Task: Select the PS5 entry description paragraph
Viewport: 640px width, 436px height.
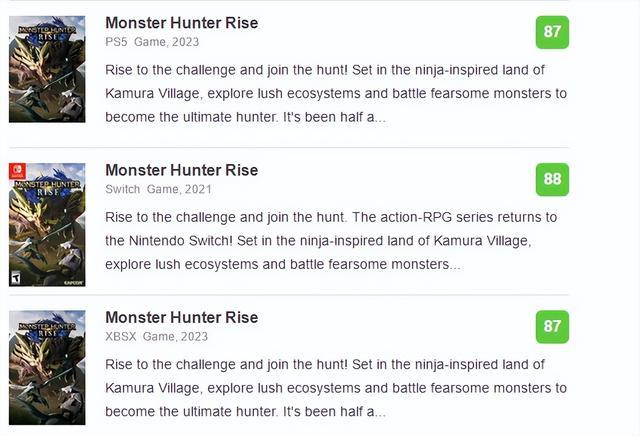Action: [x=335, y=93]
